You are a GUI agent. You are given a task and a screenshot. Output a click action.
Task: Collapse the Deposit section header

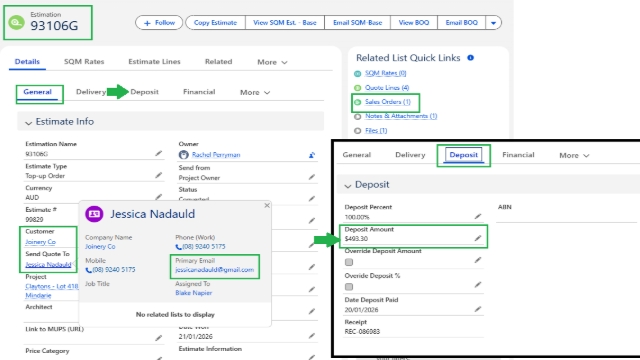pyautogui.click(x=348, y=186)
